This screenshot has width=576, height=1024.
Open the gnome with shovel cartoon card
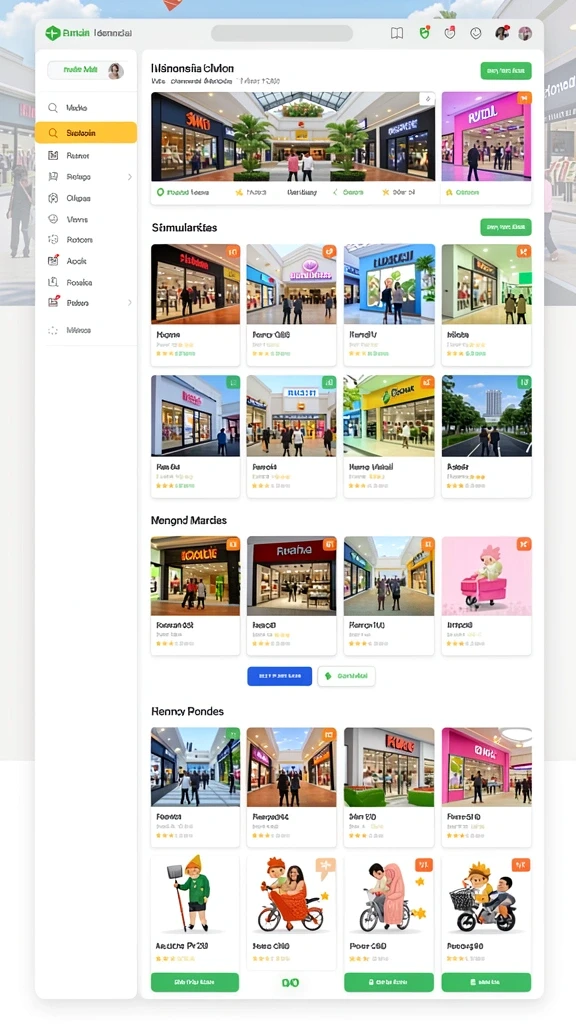(x=195, y=911)
